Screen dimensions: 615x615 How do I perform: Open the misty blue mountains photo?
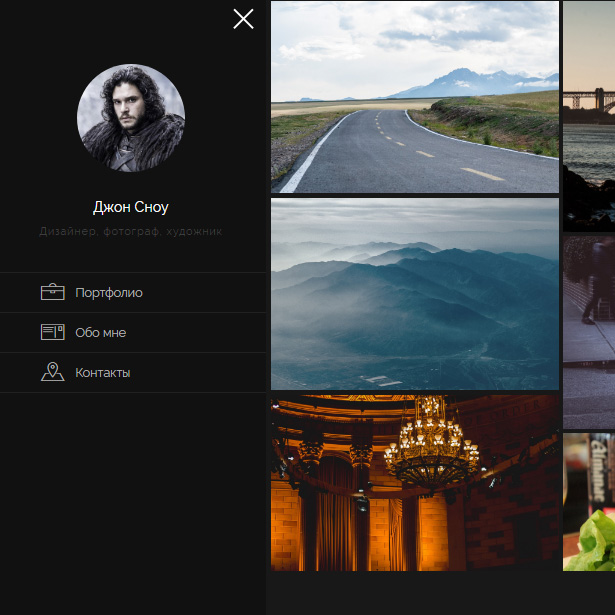click(415, 294)
